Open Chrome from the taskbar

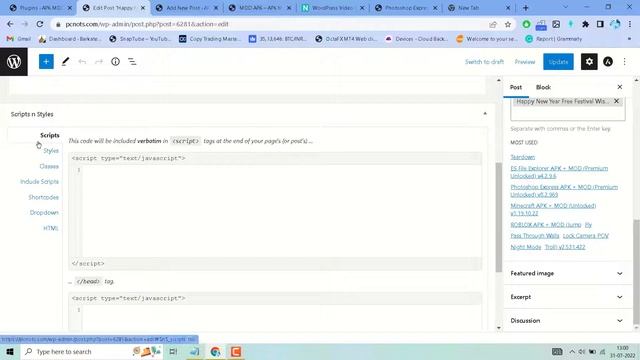tap(215, 351)
